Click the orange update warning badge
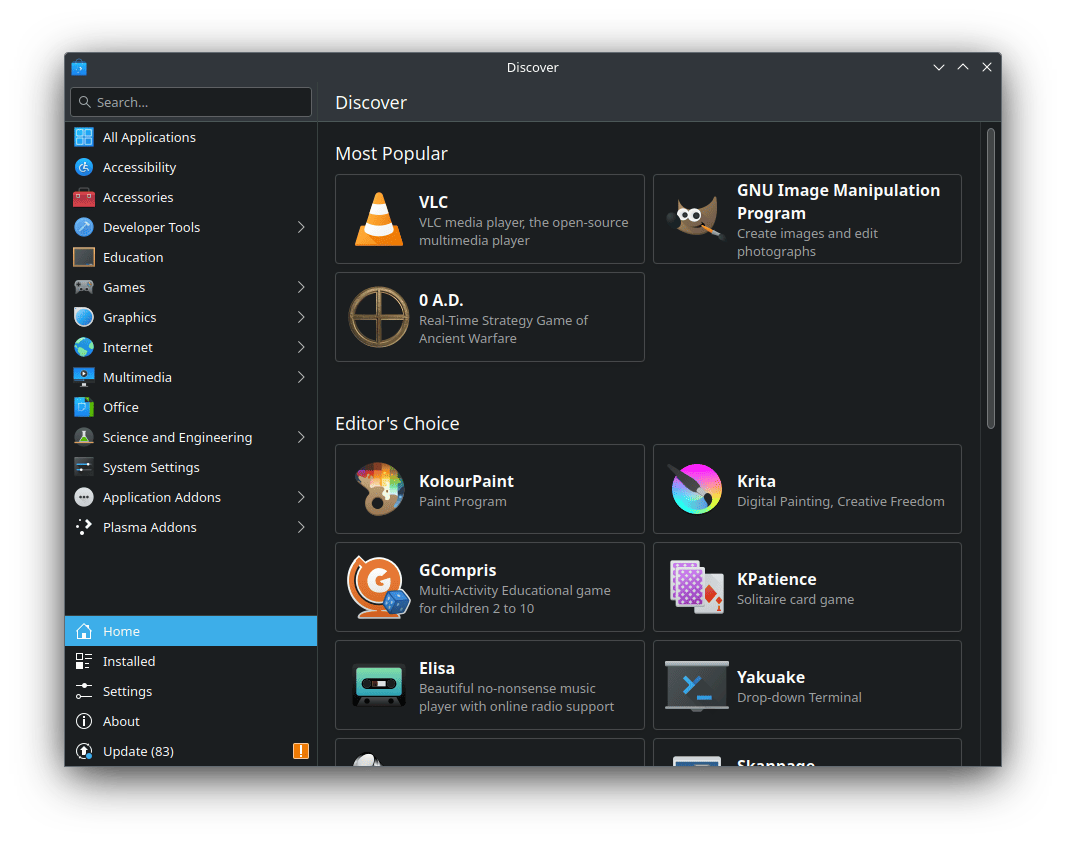This screenshot has height=843, width=1066. (301, 751)
